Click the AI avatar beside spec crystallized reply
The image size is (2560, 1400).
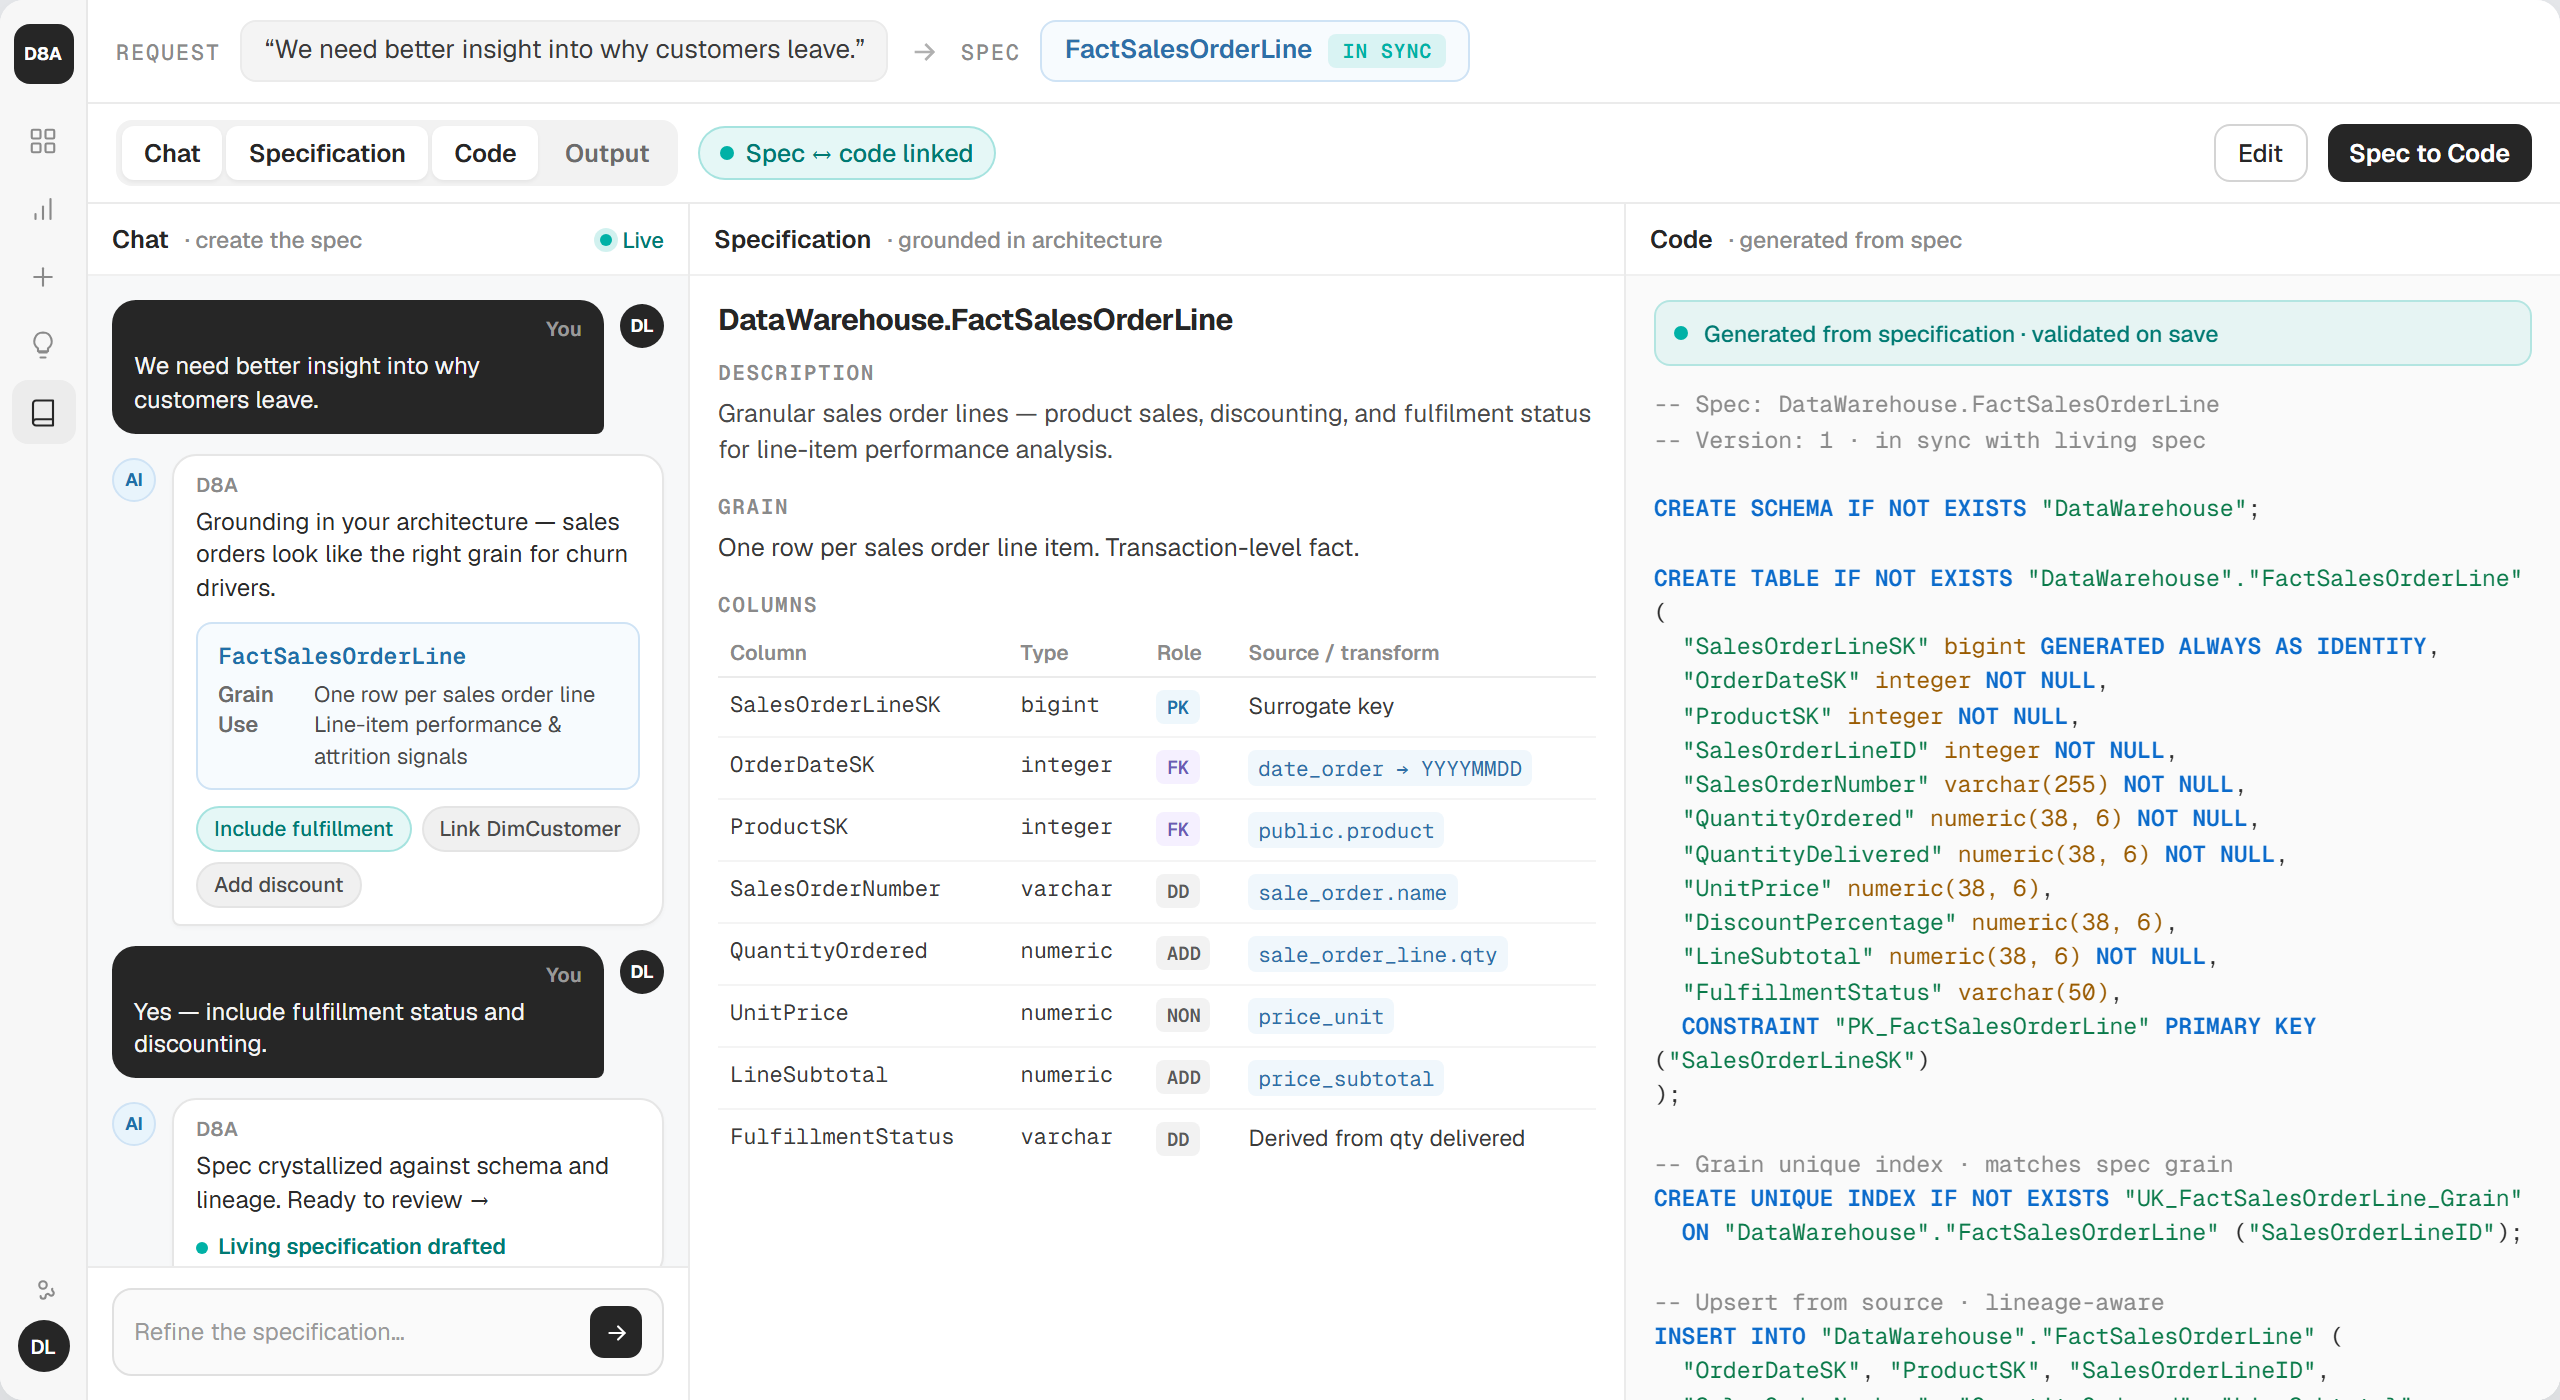(x=134, y=1124)
